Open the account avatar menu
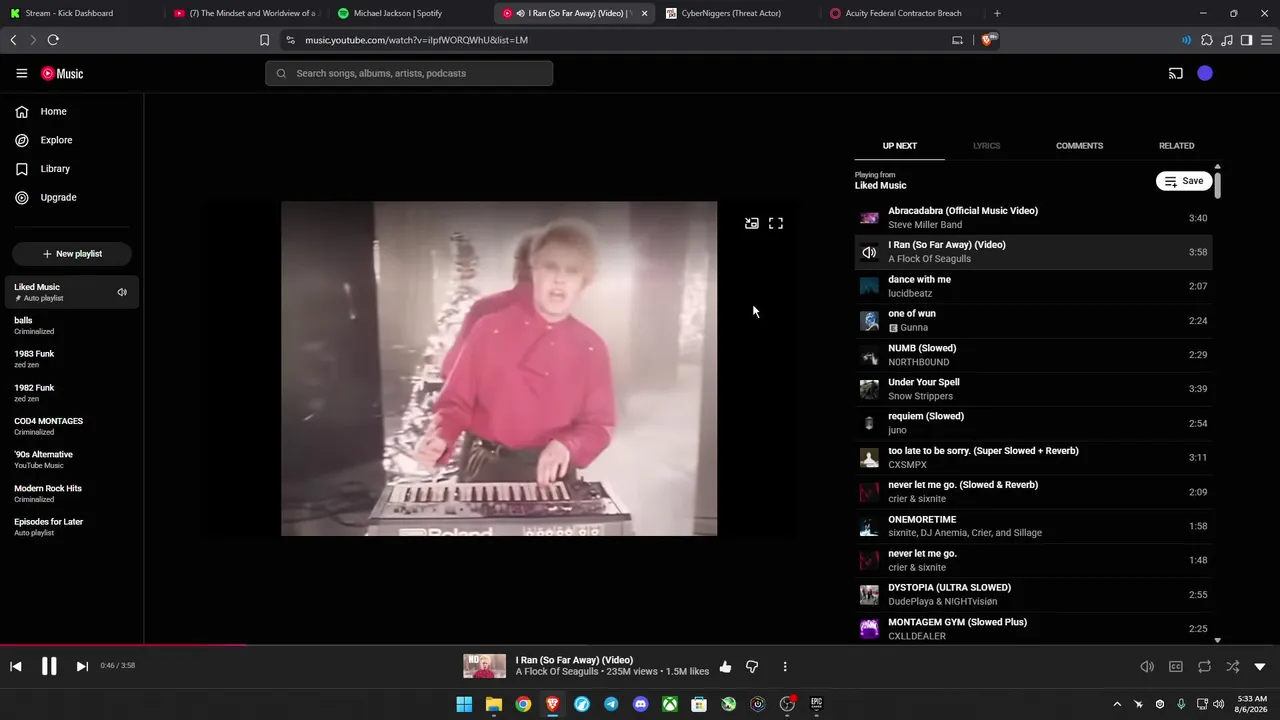 pyautogui.click(x=1205, y=73)
